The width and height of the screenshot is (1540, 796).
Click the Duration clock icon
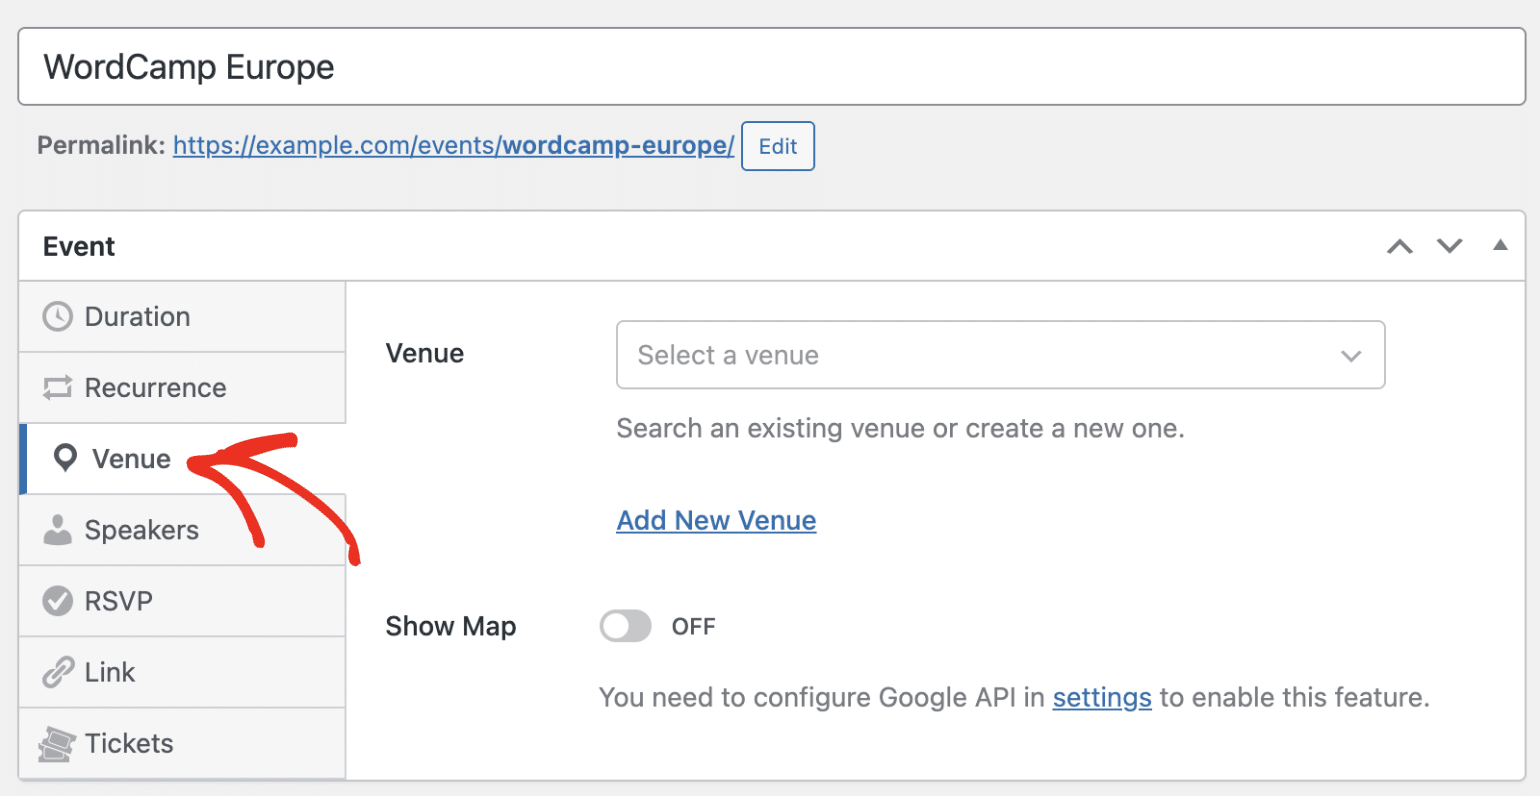pos(58,316)
